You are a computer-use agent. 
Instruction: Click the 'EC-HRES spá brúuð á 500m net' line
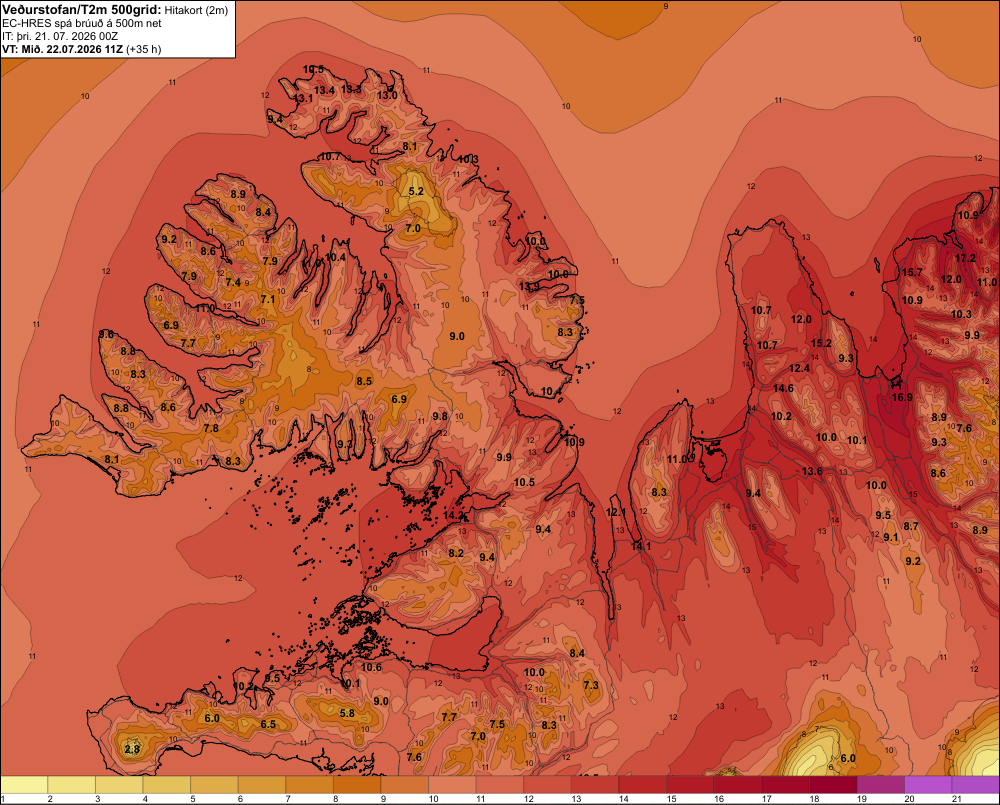pos(82,23)
